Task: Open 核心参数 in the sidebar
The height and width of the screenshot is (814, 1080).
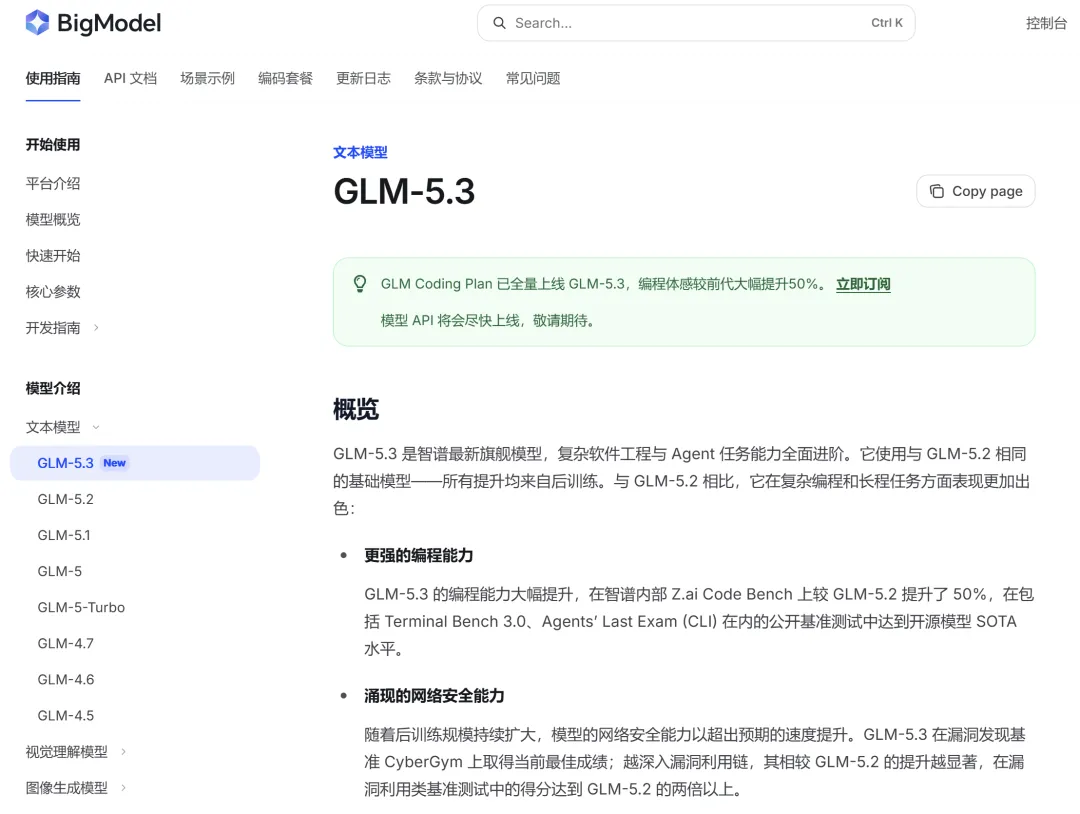Action: coord(53,291)
